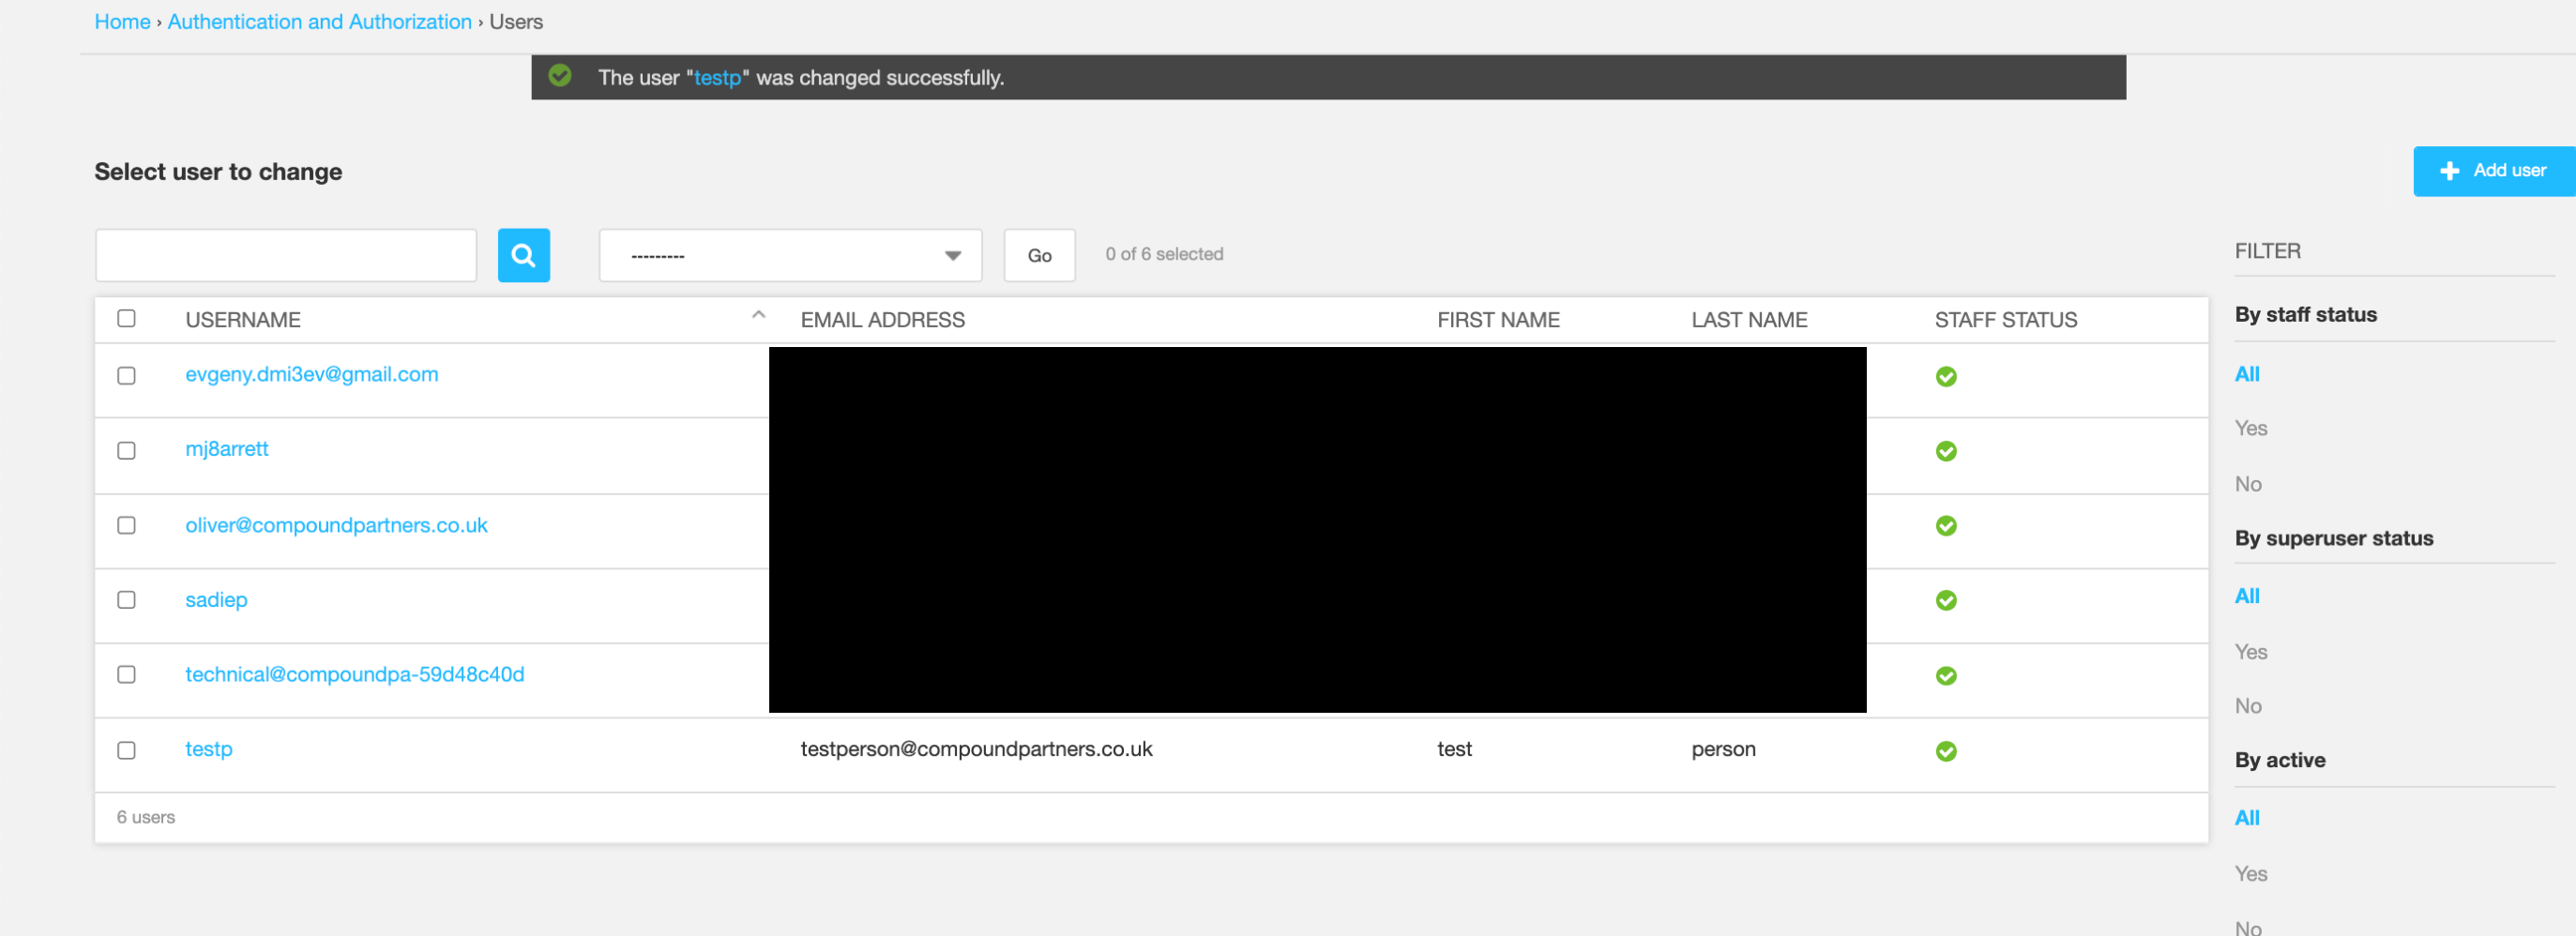Click the Go button
Screen dimensions: 2576x936
1039,255
